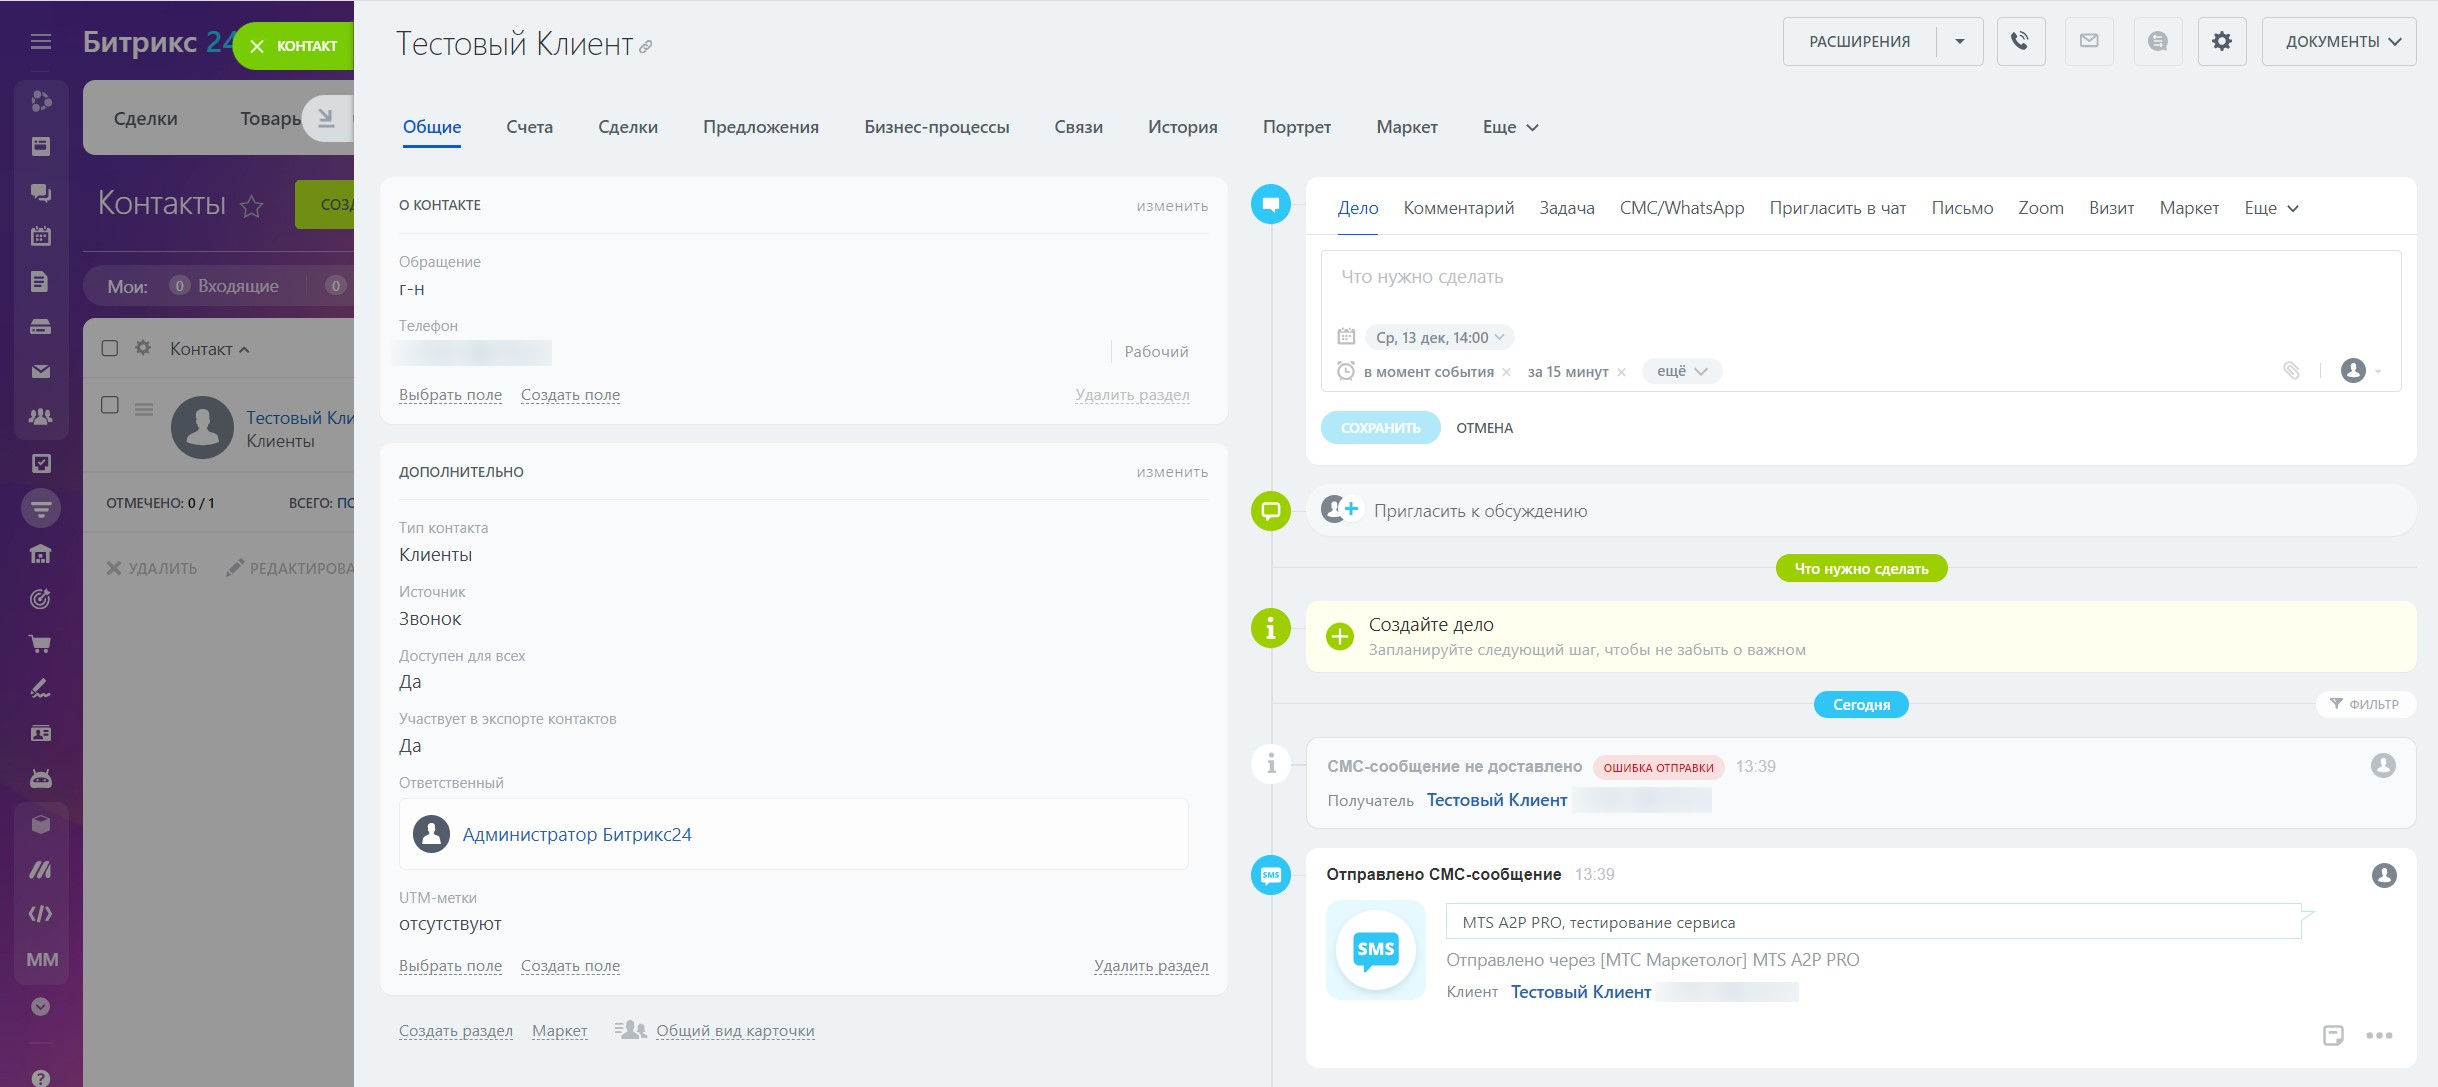
Task: Open the Документы dropdown
Action: pyautogui.click(x=2338, y=41)
